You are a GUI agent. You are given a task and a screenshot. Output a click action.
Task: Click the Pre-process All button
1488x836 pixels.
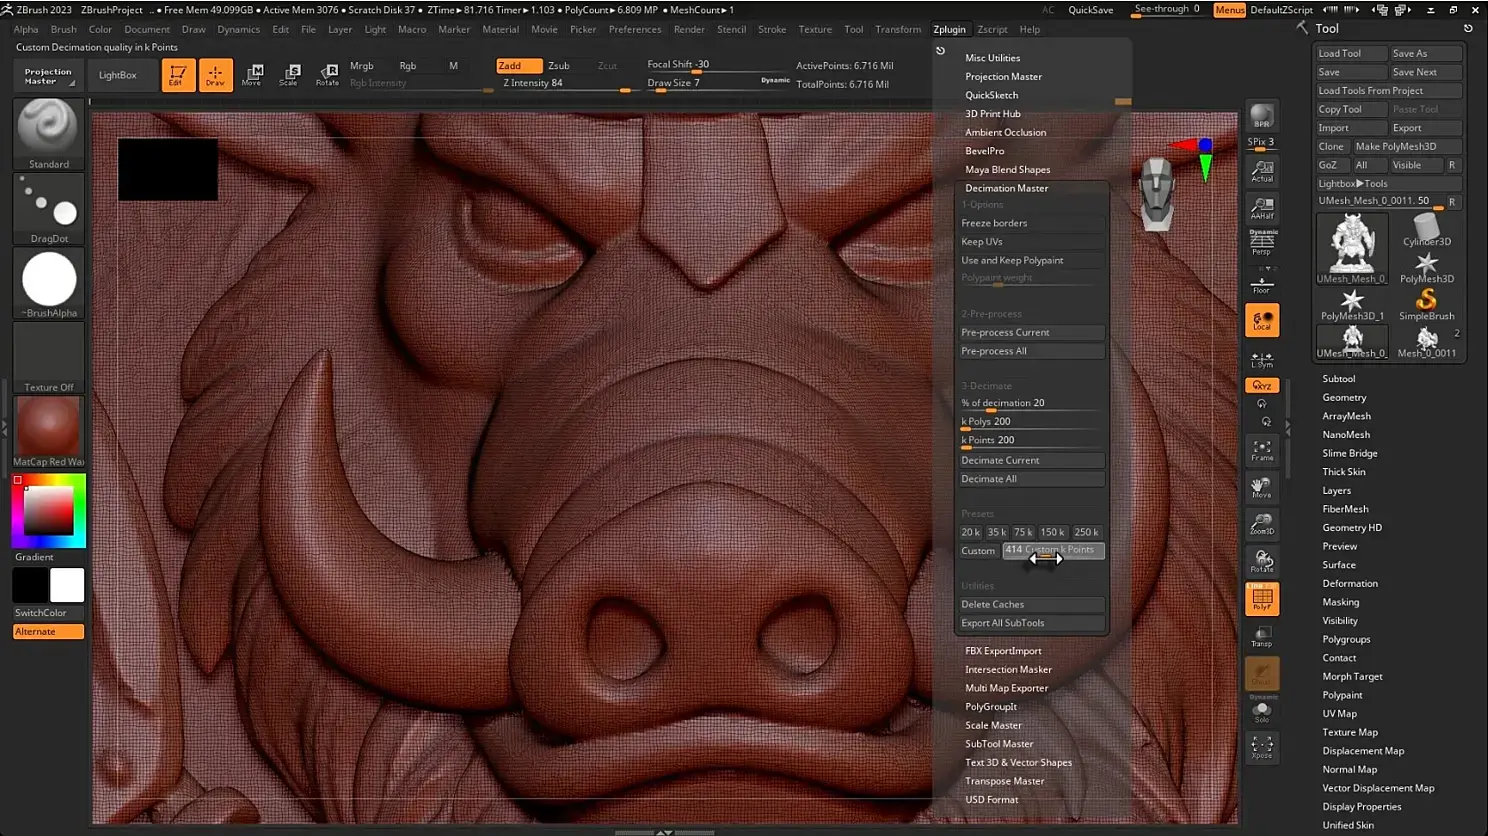tap(1031, 351)
